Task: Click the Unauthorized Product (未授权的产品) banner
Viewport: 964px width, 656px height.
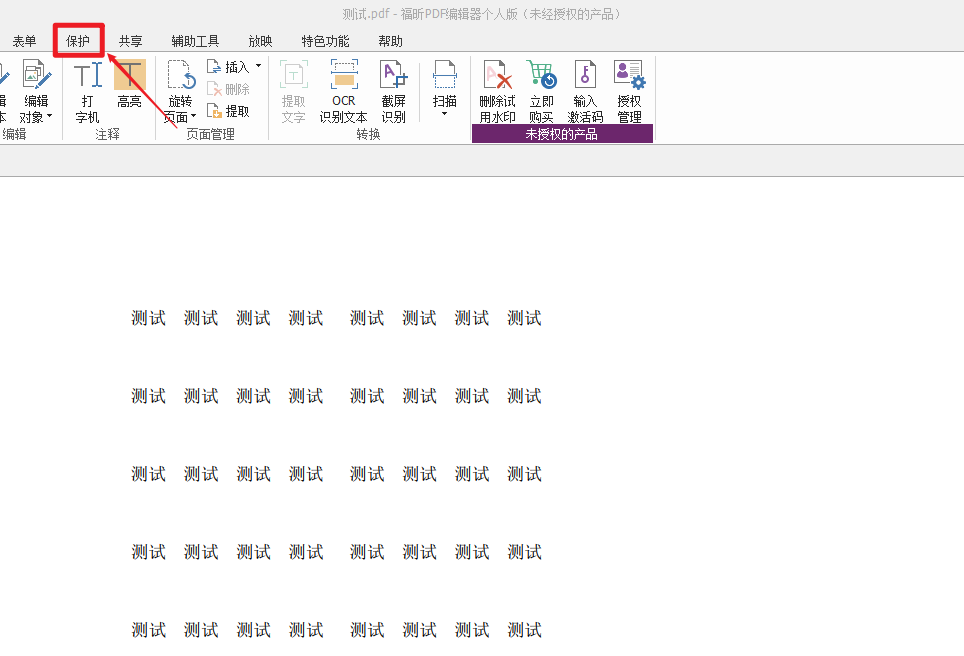Action: tap(562, 133)
